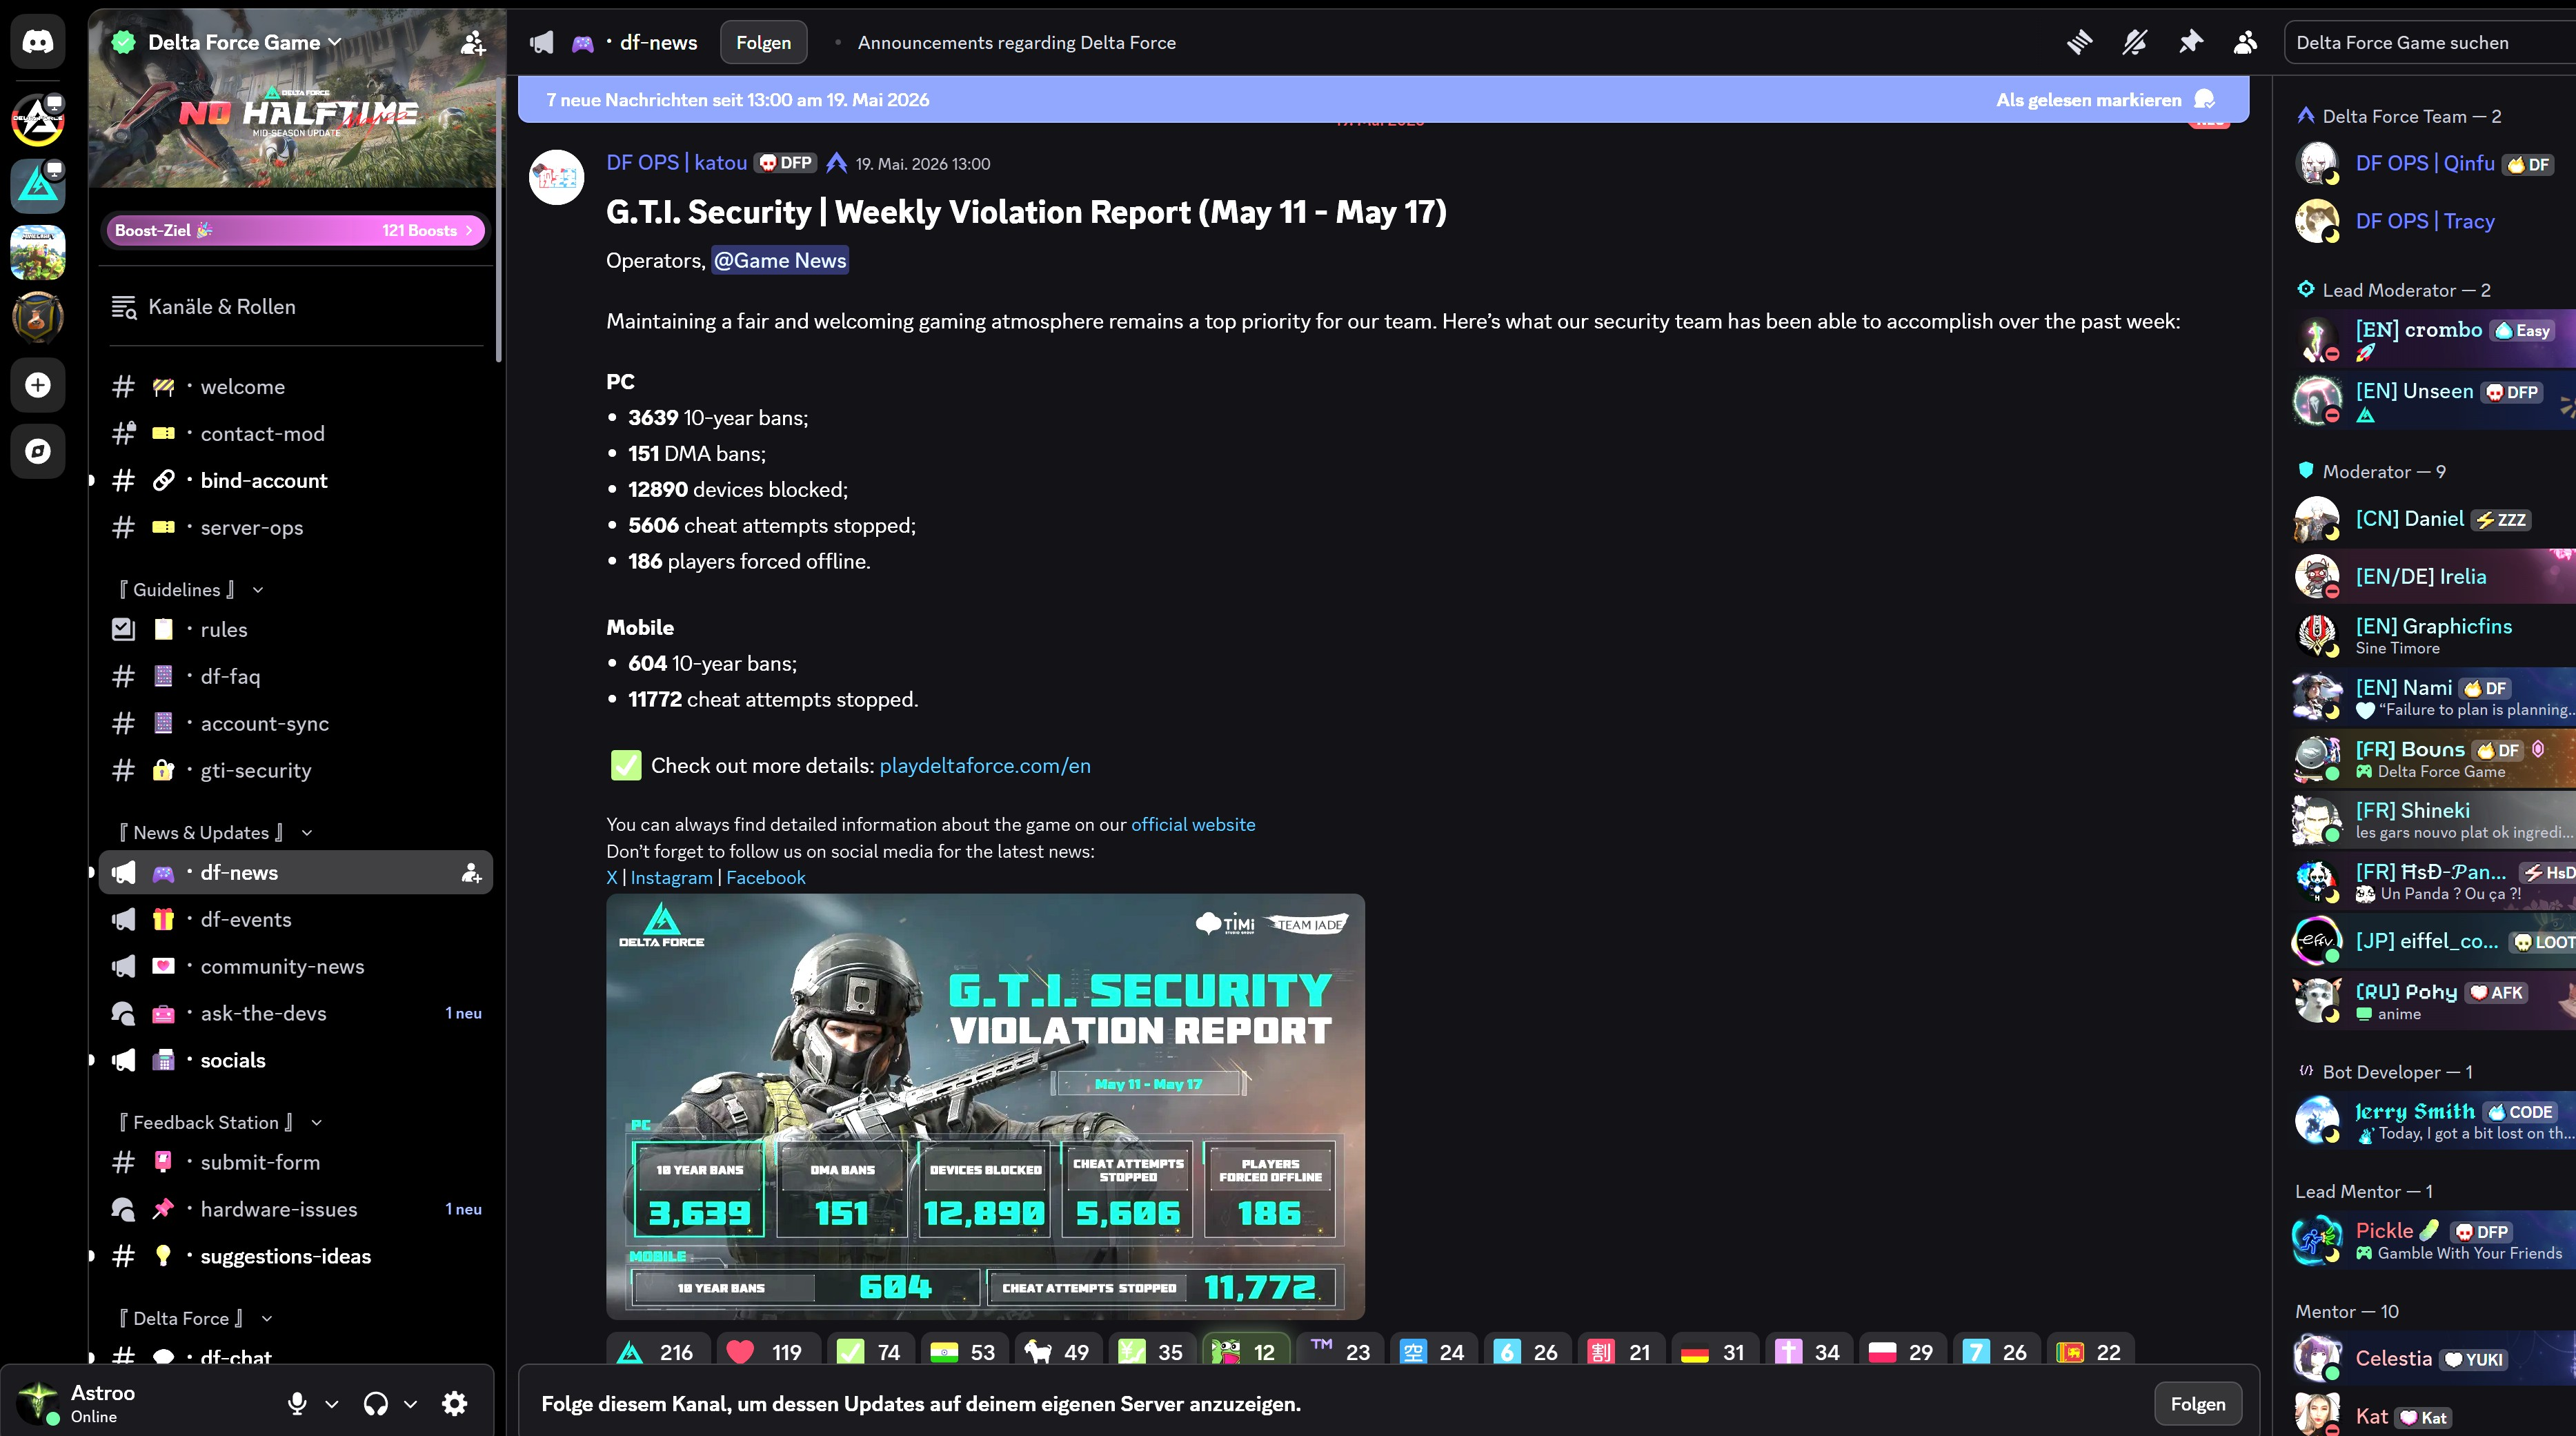The width and height of the screenshot is (2576, 1436).
Task: Open the Instagram social link
Action: tap(671, 878)
